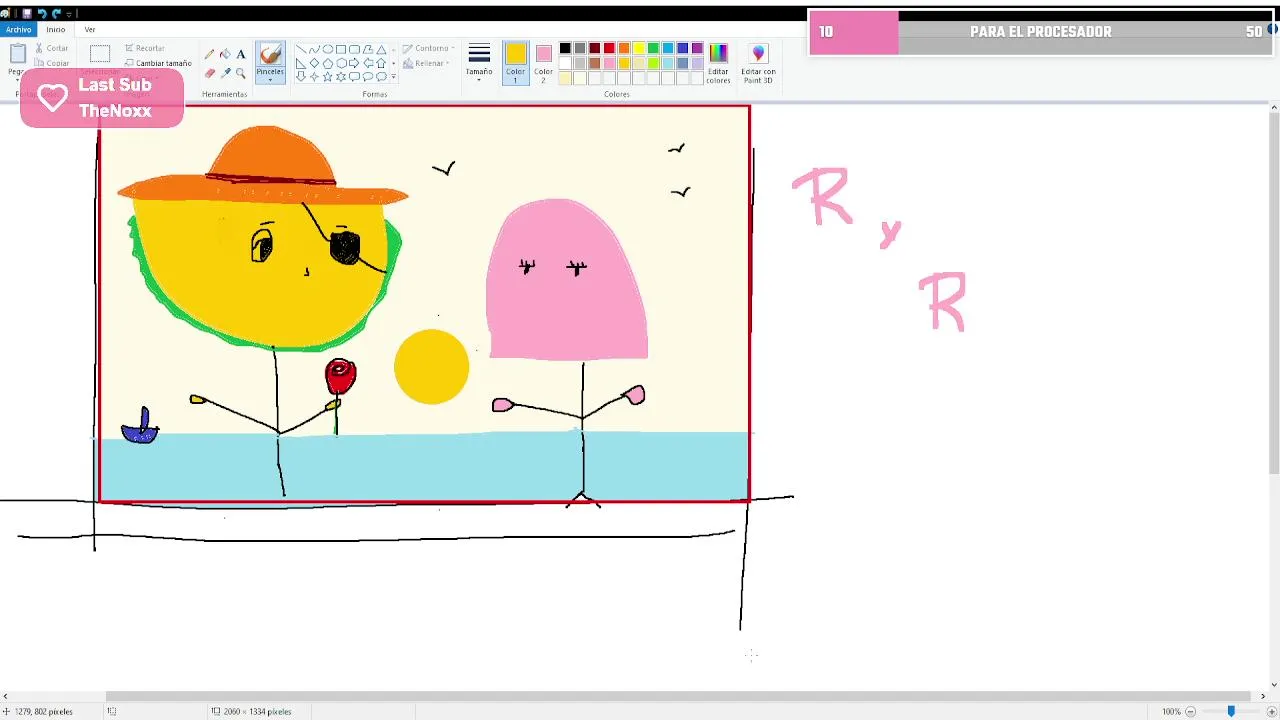Click the '1279, 802 píxeles' cursor position text

click(44, 711)
